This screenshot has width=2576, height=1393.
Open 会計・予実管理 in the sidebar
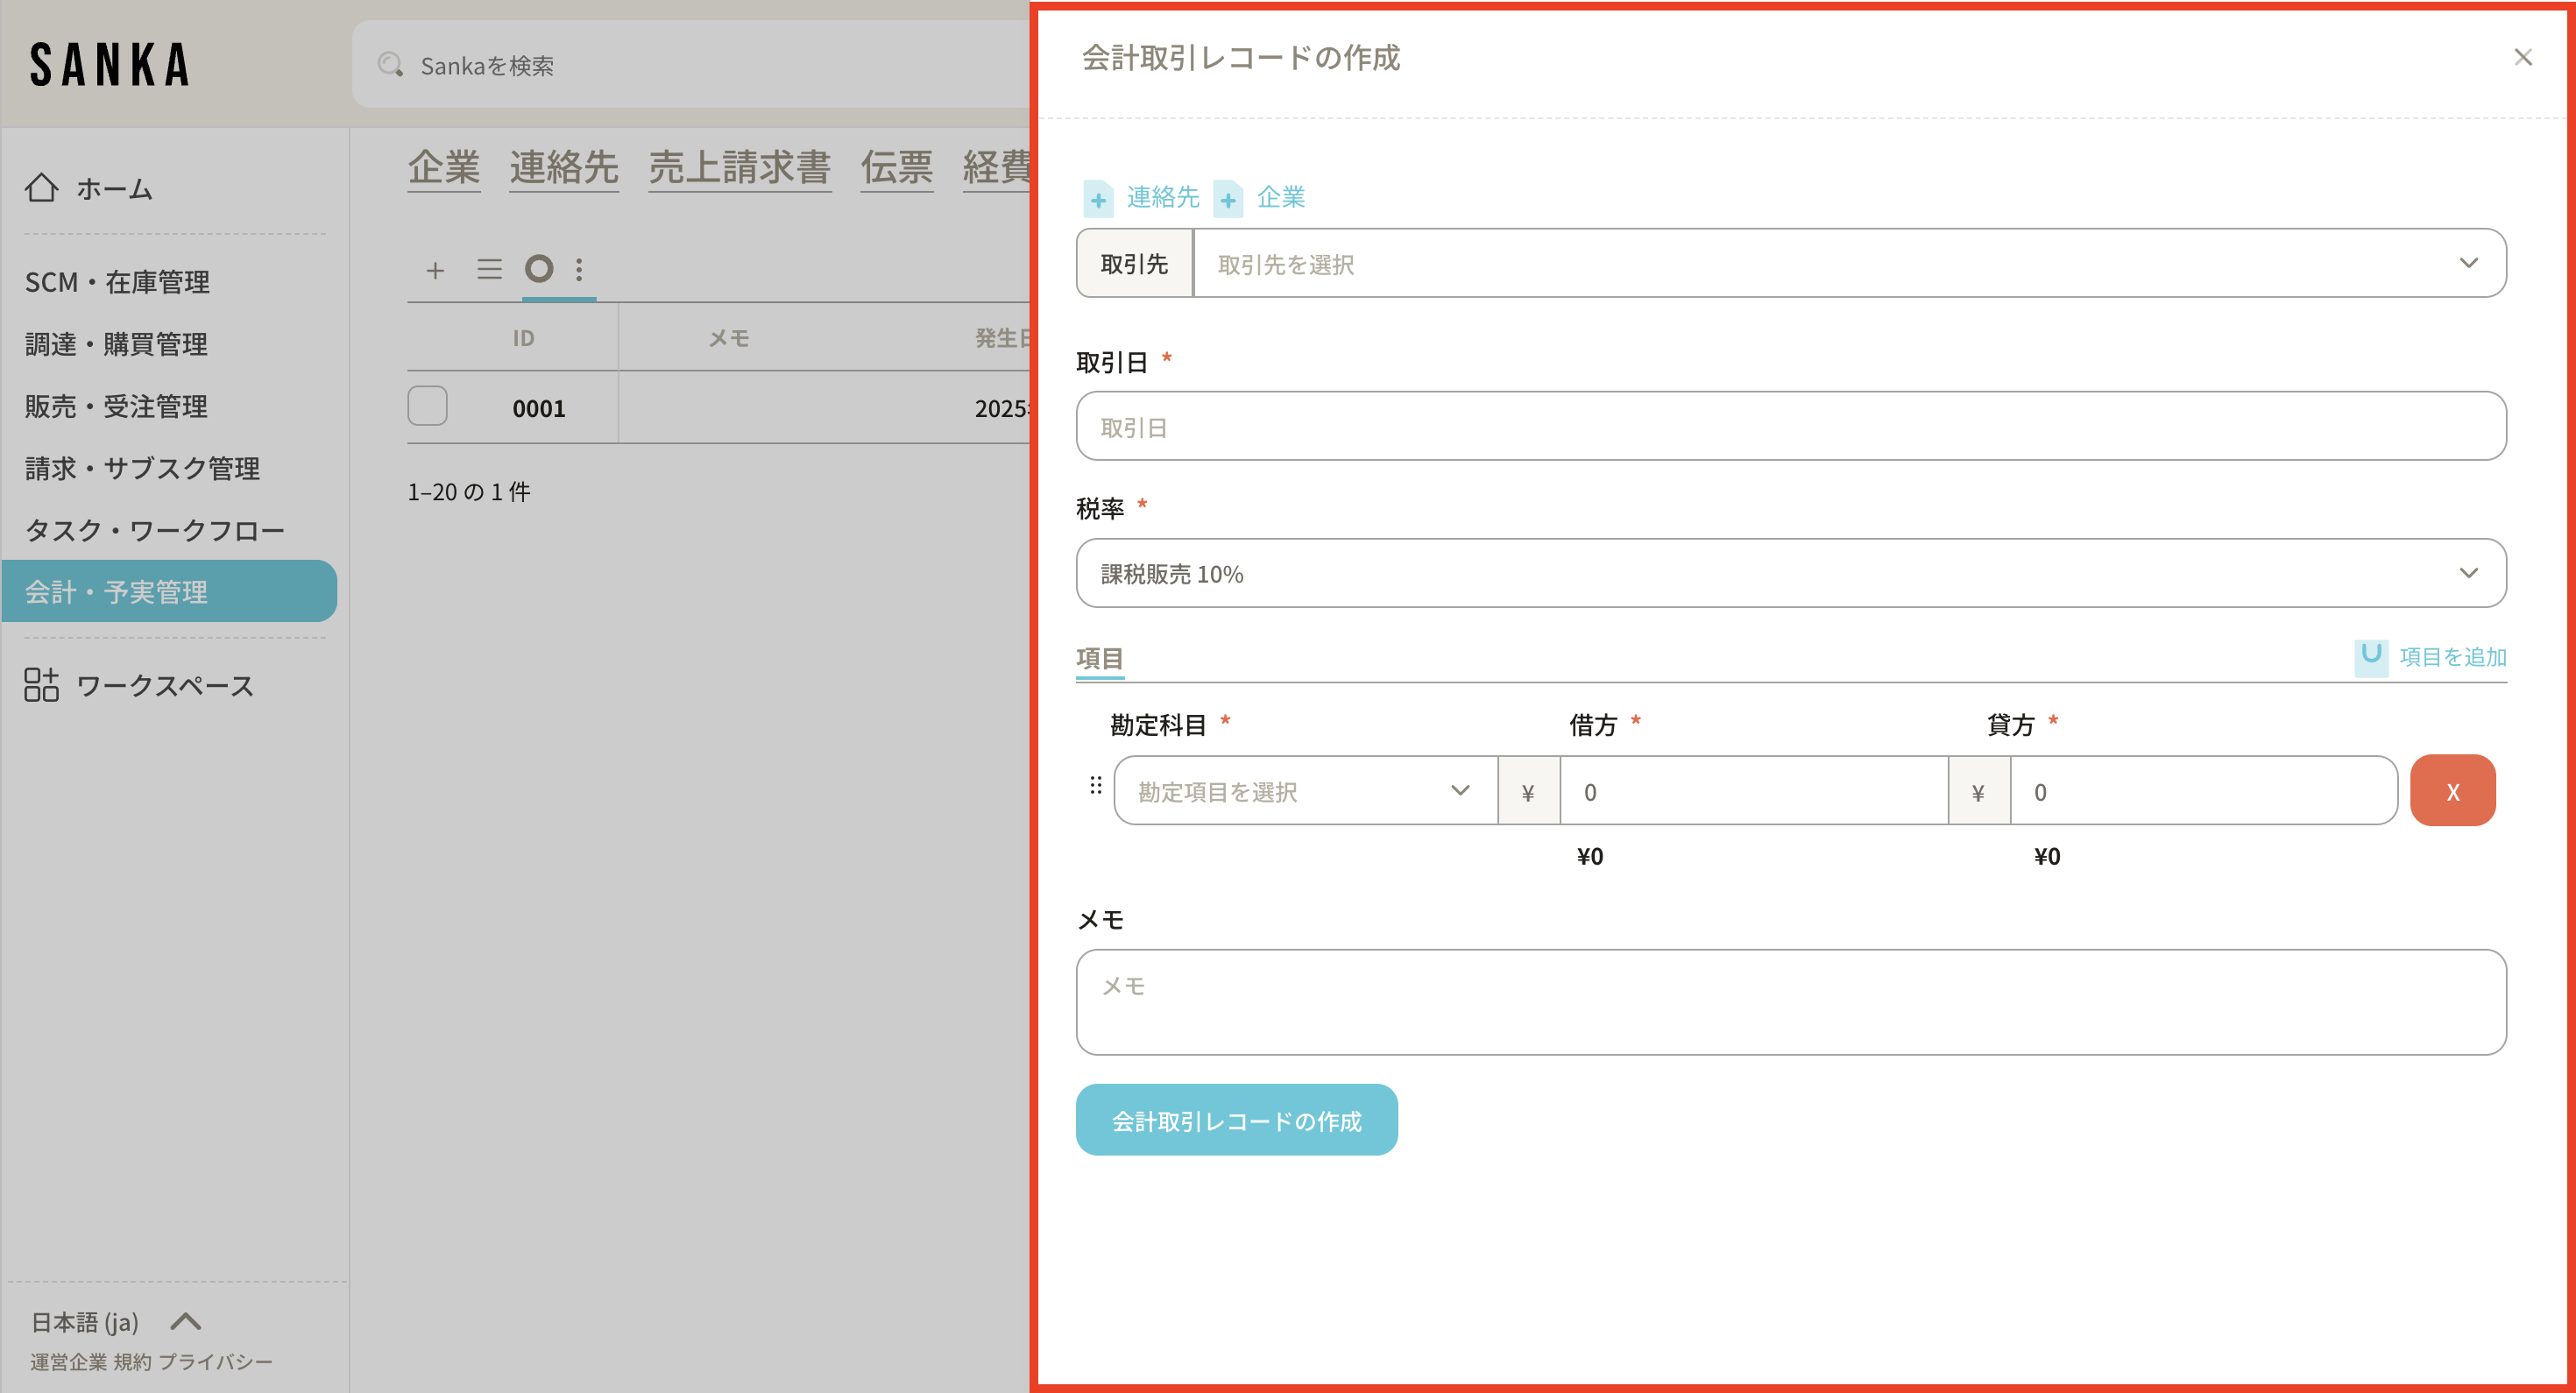tap(168, 592)
